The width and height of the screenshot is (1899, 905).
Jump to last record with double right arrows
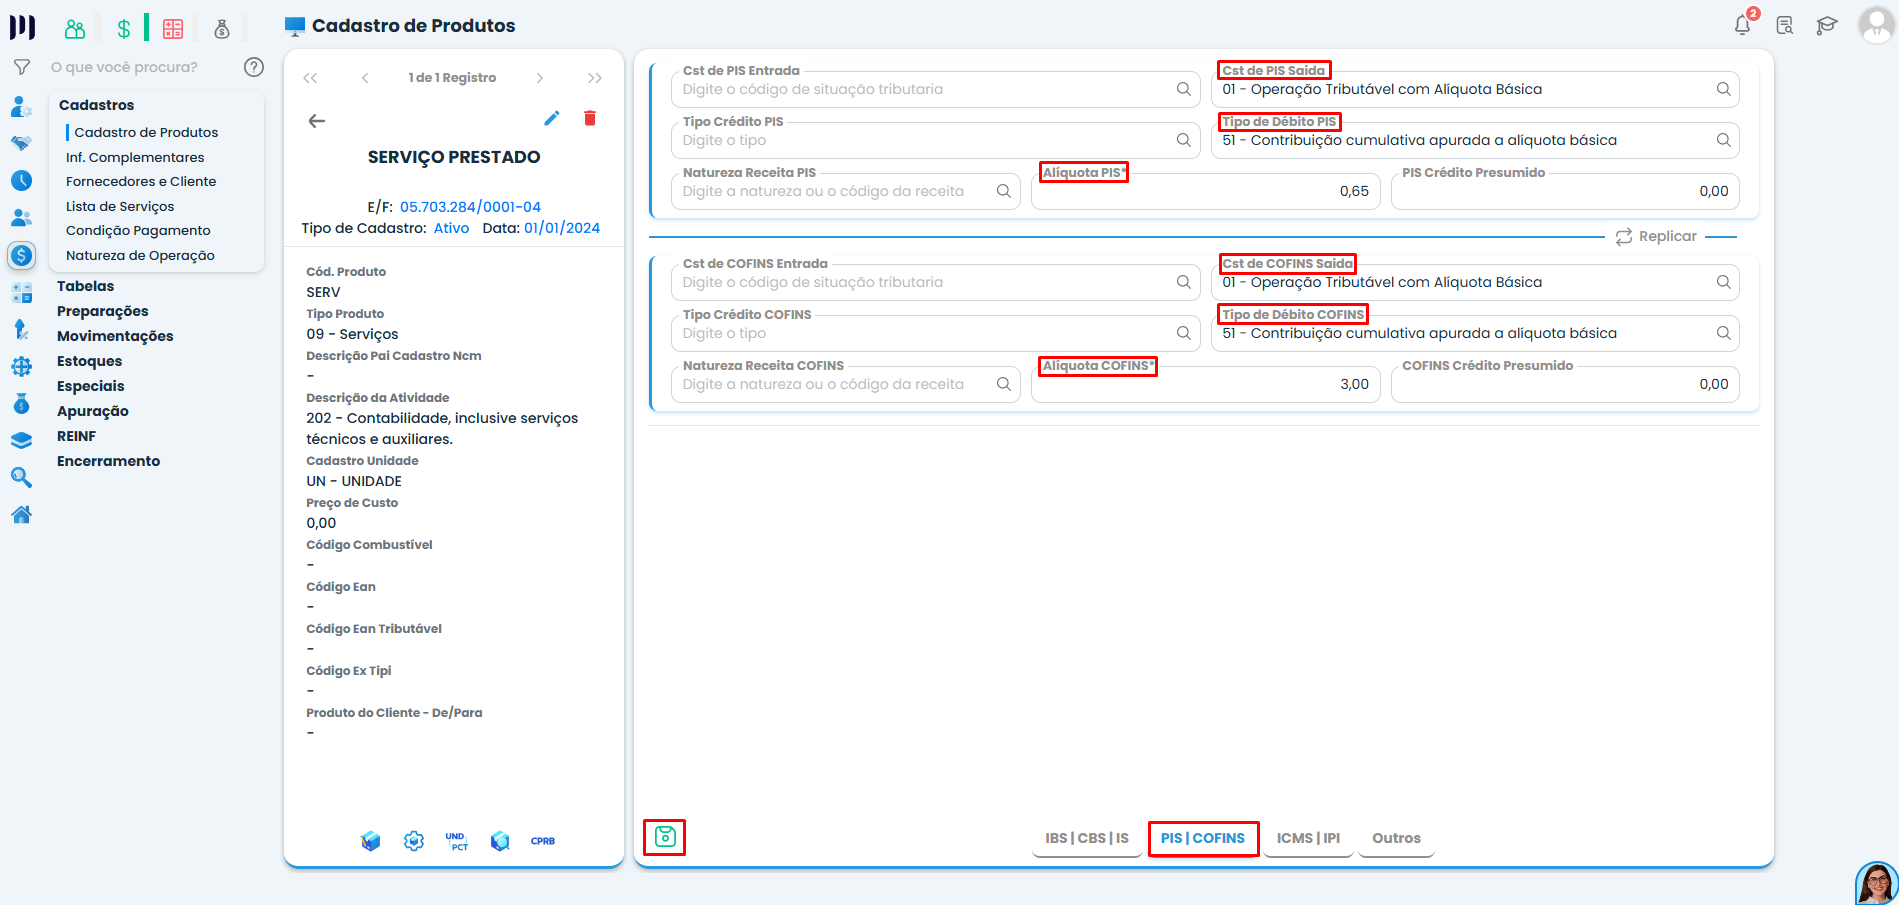(595, 78)
